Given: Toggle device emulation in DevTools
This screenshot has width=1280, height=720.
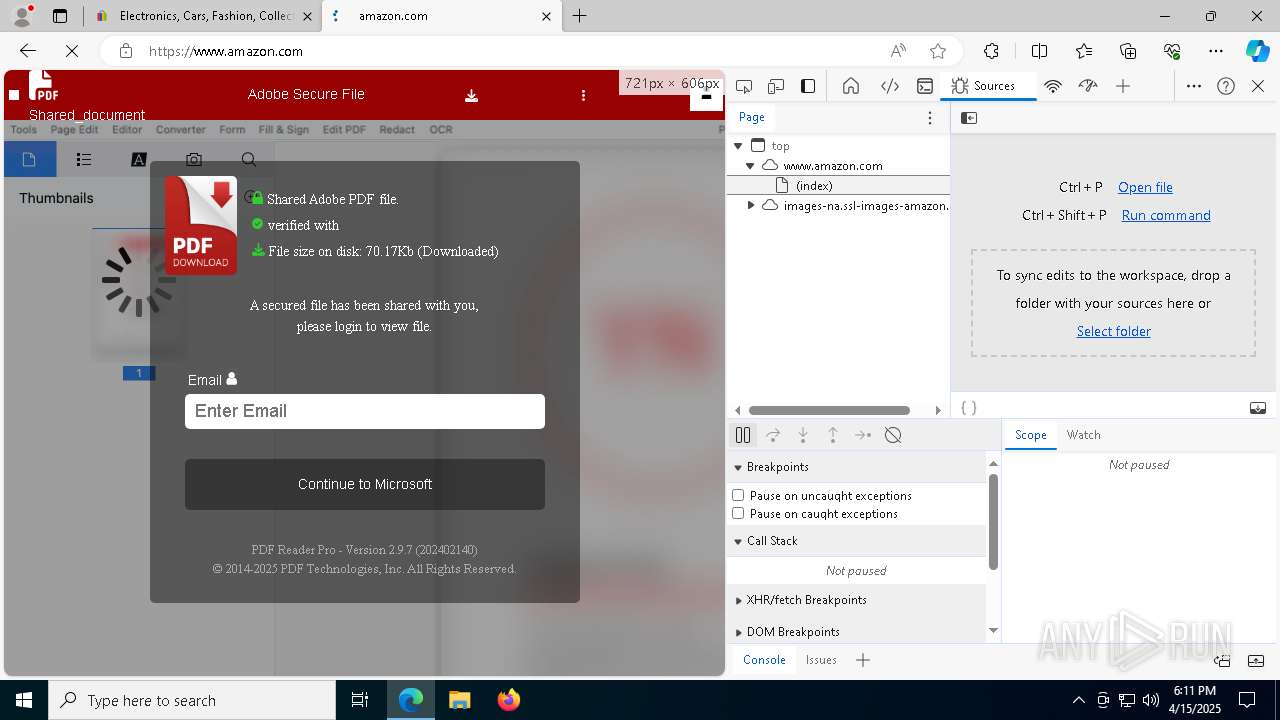Looking at the screenshot, I should (x=776, y=86).
